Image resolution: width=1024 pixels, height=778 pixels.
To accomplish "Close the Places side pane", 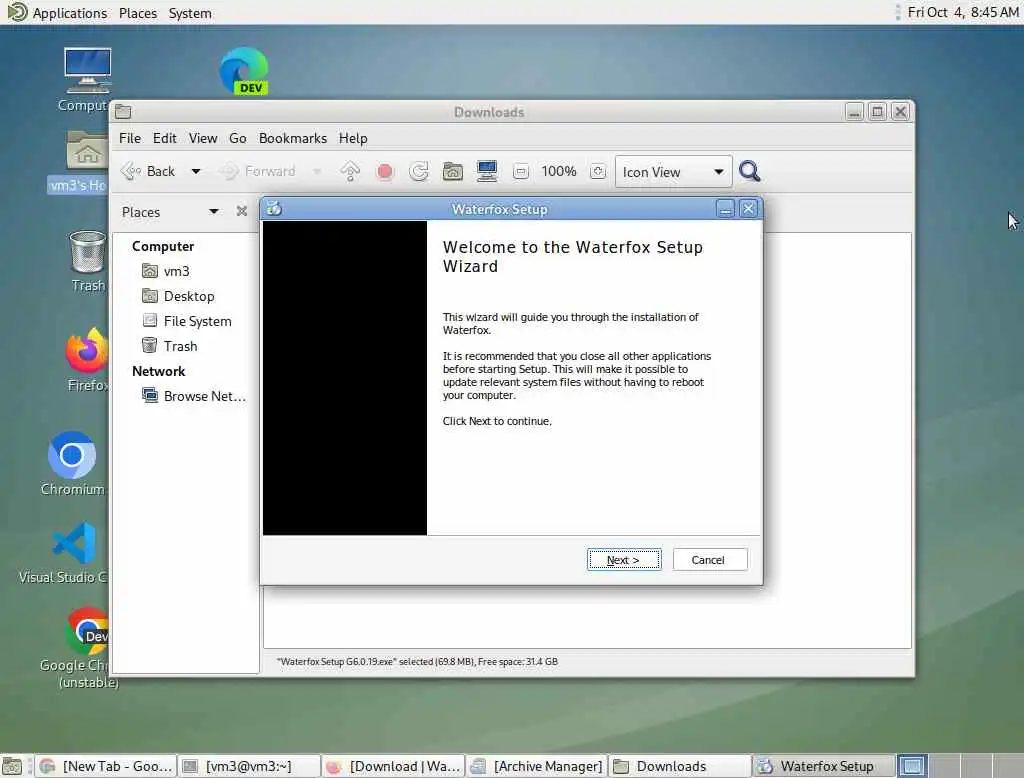I will click(242, 211).
